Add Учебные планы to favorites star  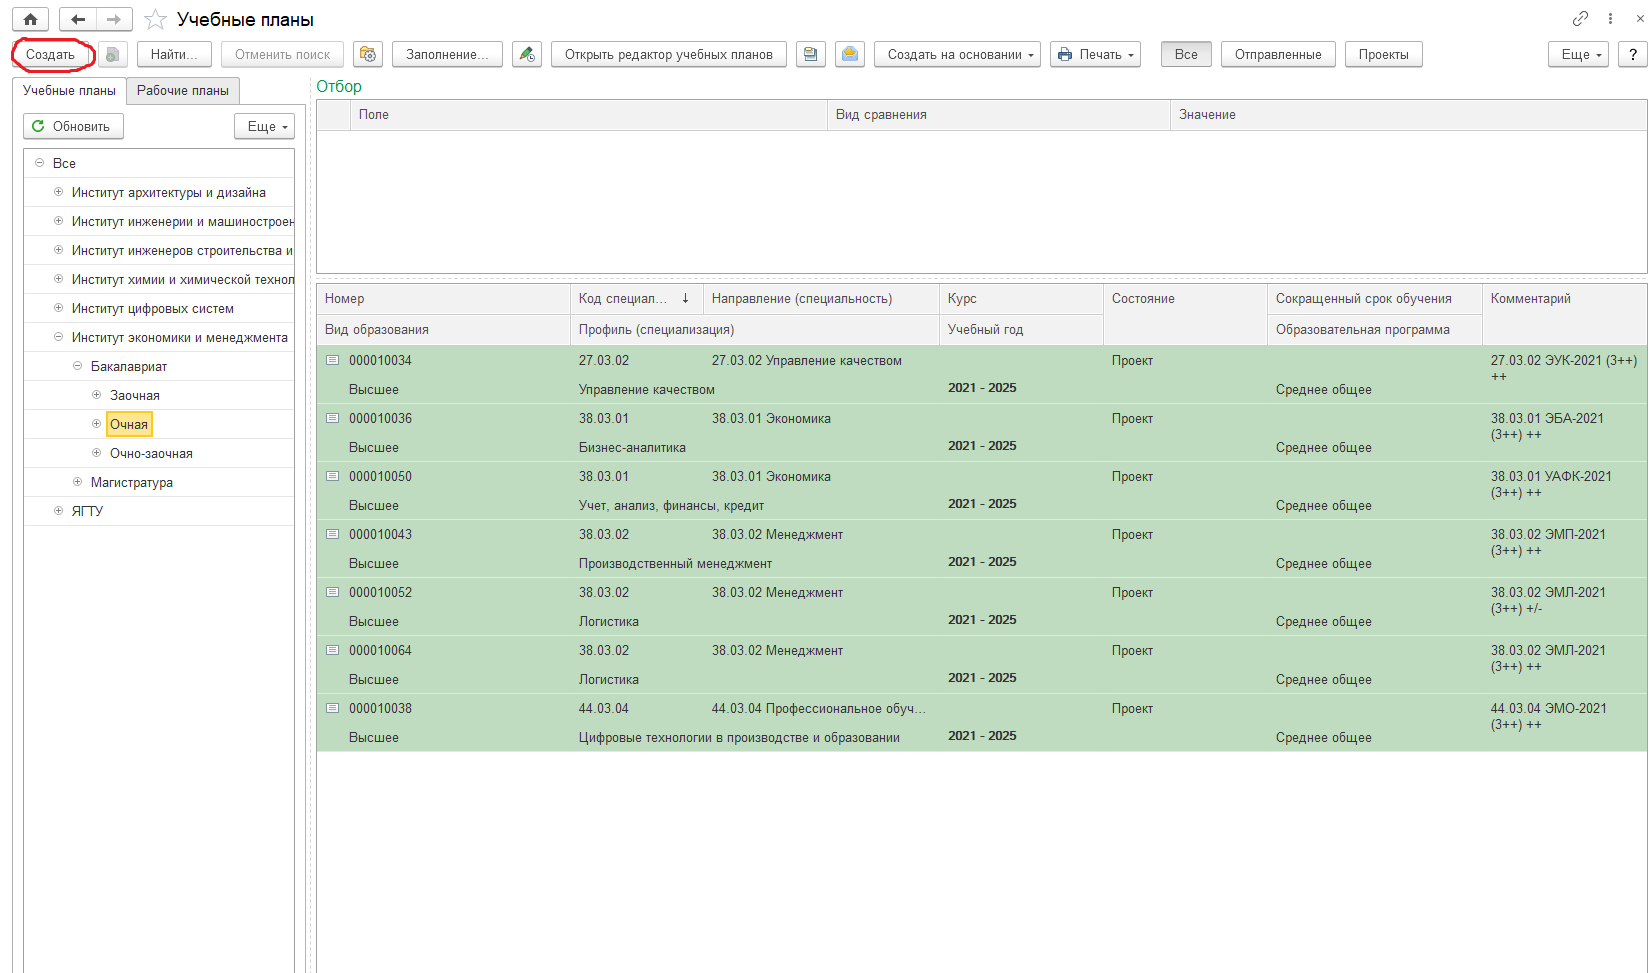pyautogui.click(x=155, y=20)
